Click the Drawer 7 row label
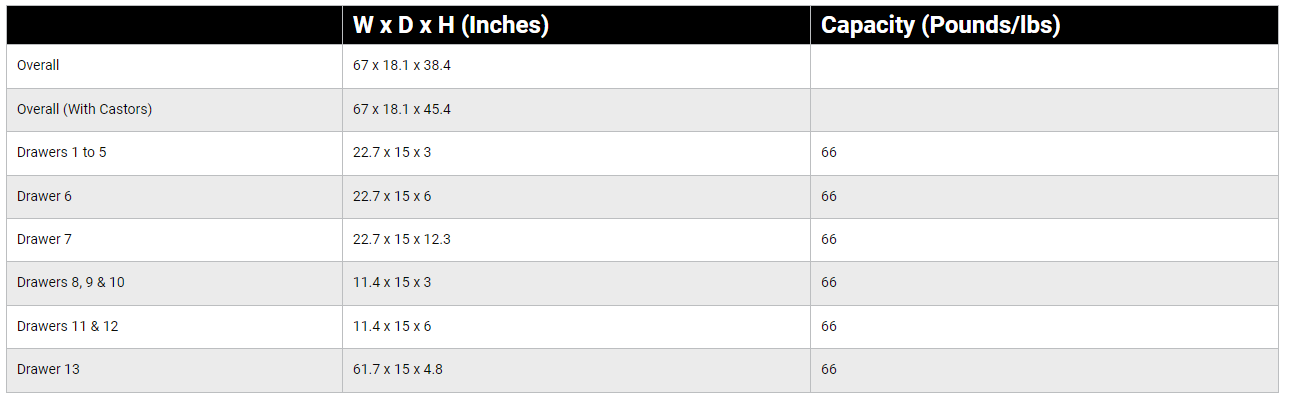The height and width of the screenshot is (399, 1292). click(x=44, y=239)
